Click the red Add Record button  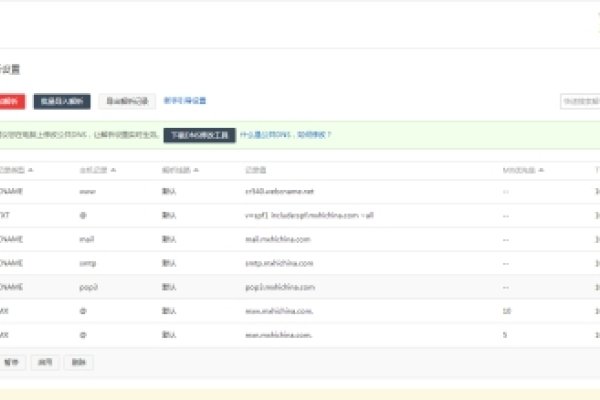(12, 101)
